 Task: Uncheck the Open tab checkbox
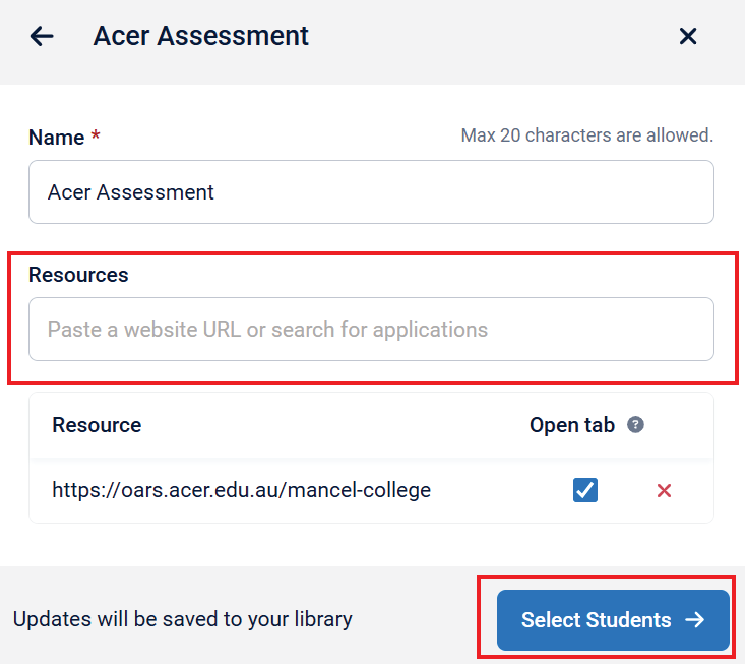point(585,490)
